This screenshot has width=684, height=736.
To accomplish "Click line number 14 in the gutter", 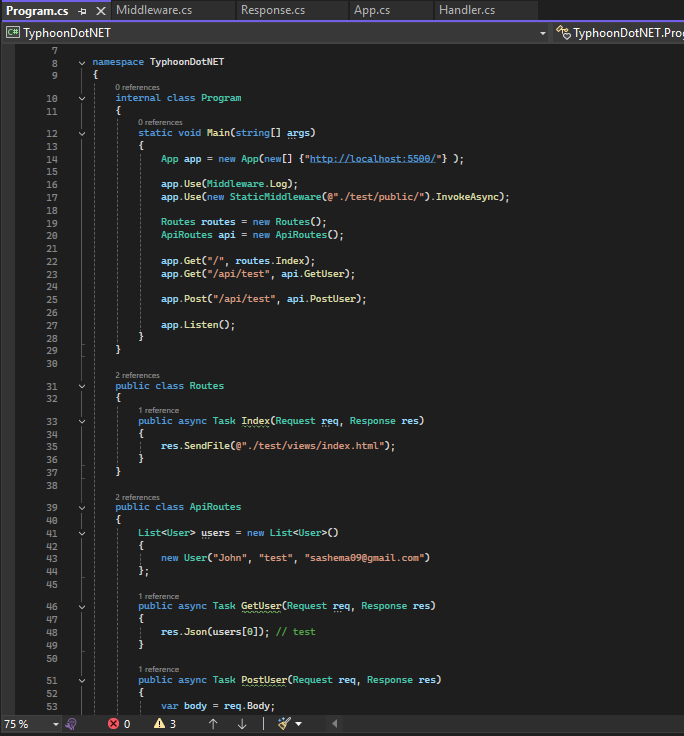I will click(x=52, y=160).
